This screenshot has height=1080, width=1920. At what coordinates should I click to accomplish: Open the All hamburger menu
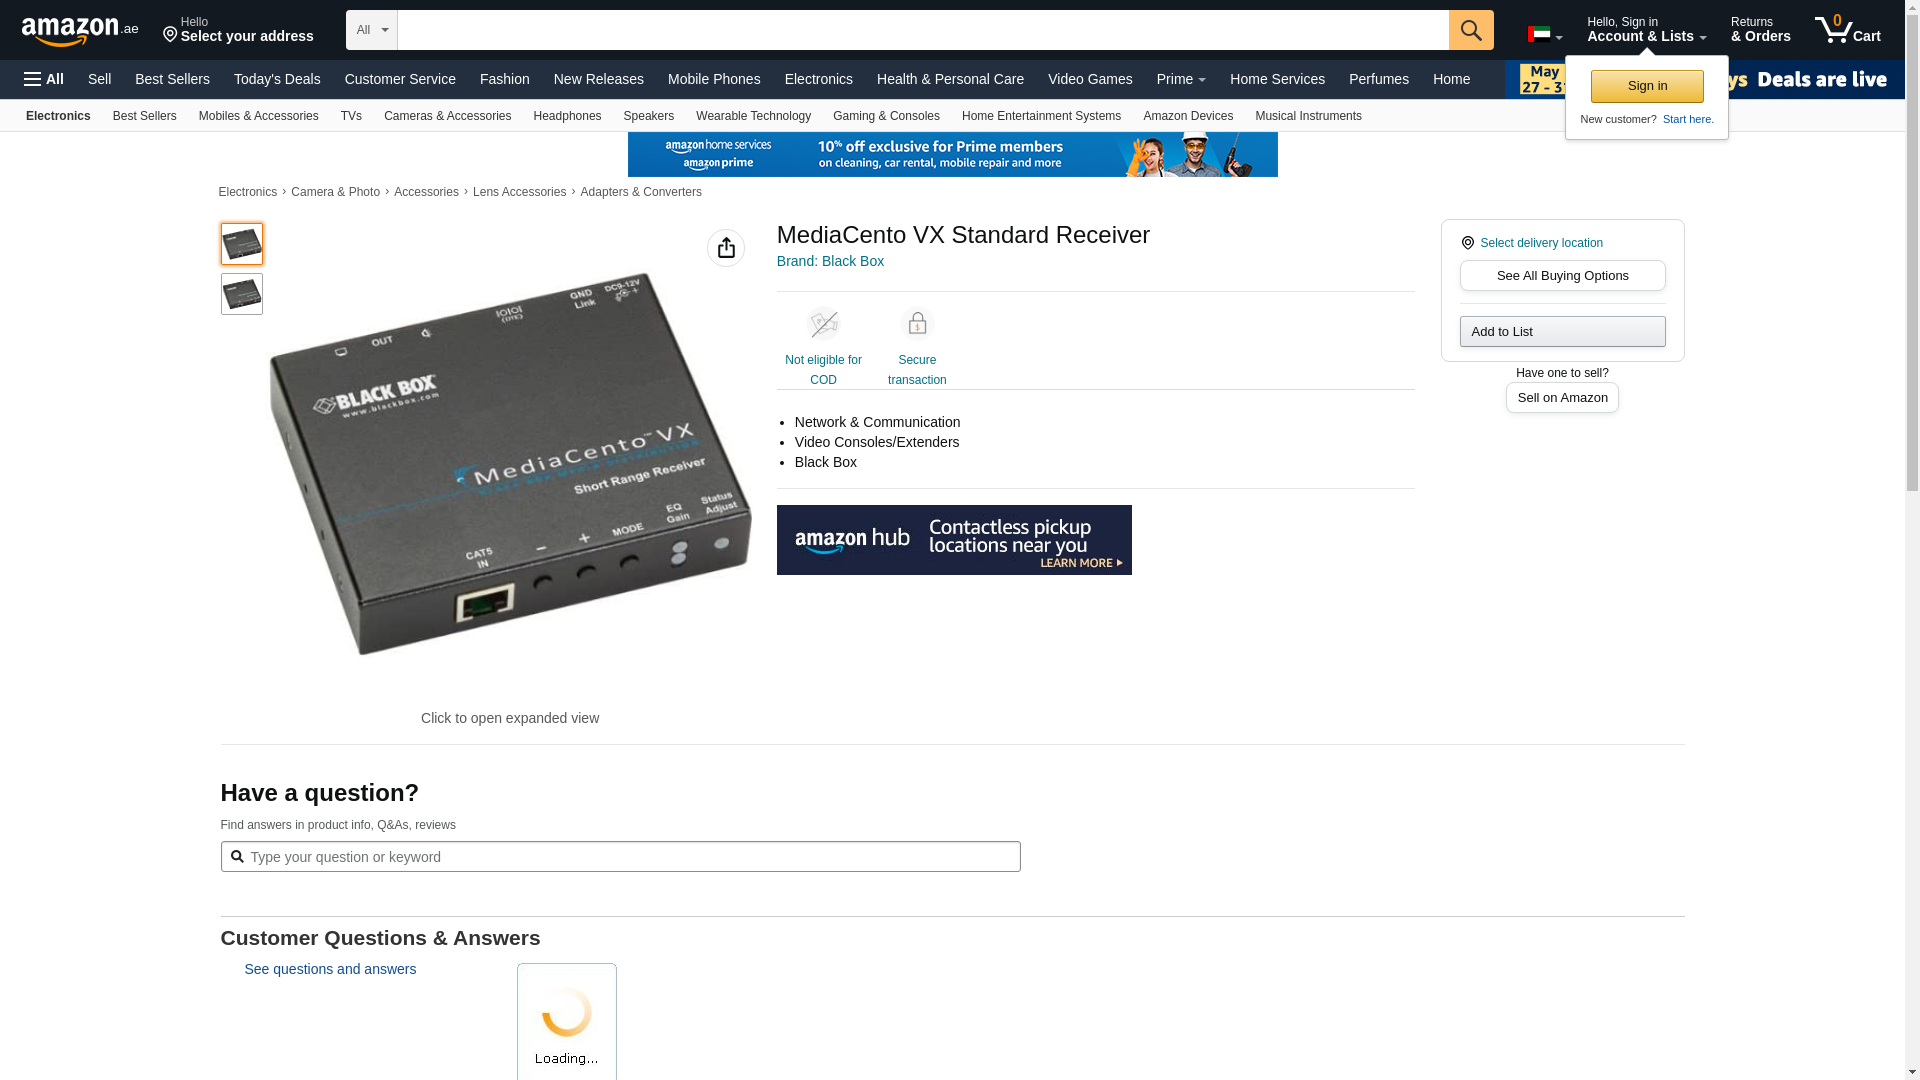[x=44, y=79]
